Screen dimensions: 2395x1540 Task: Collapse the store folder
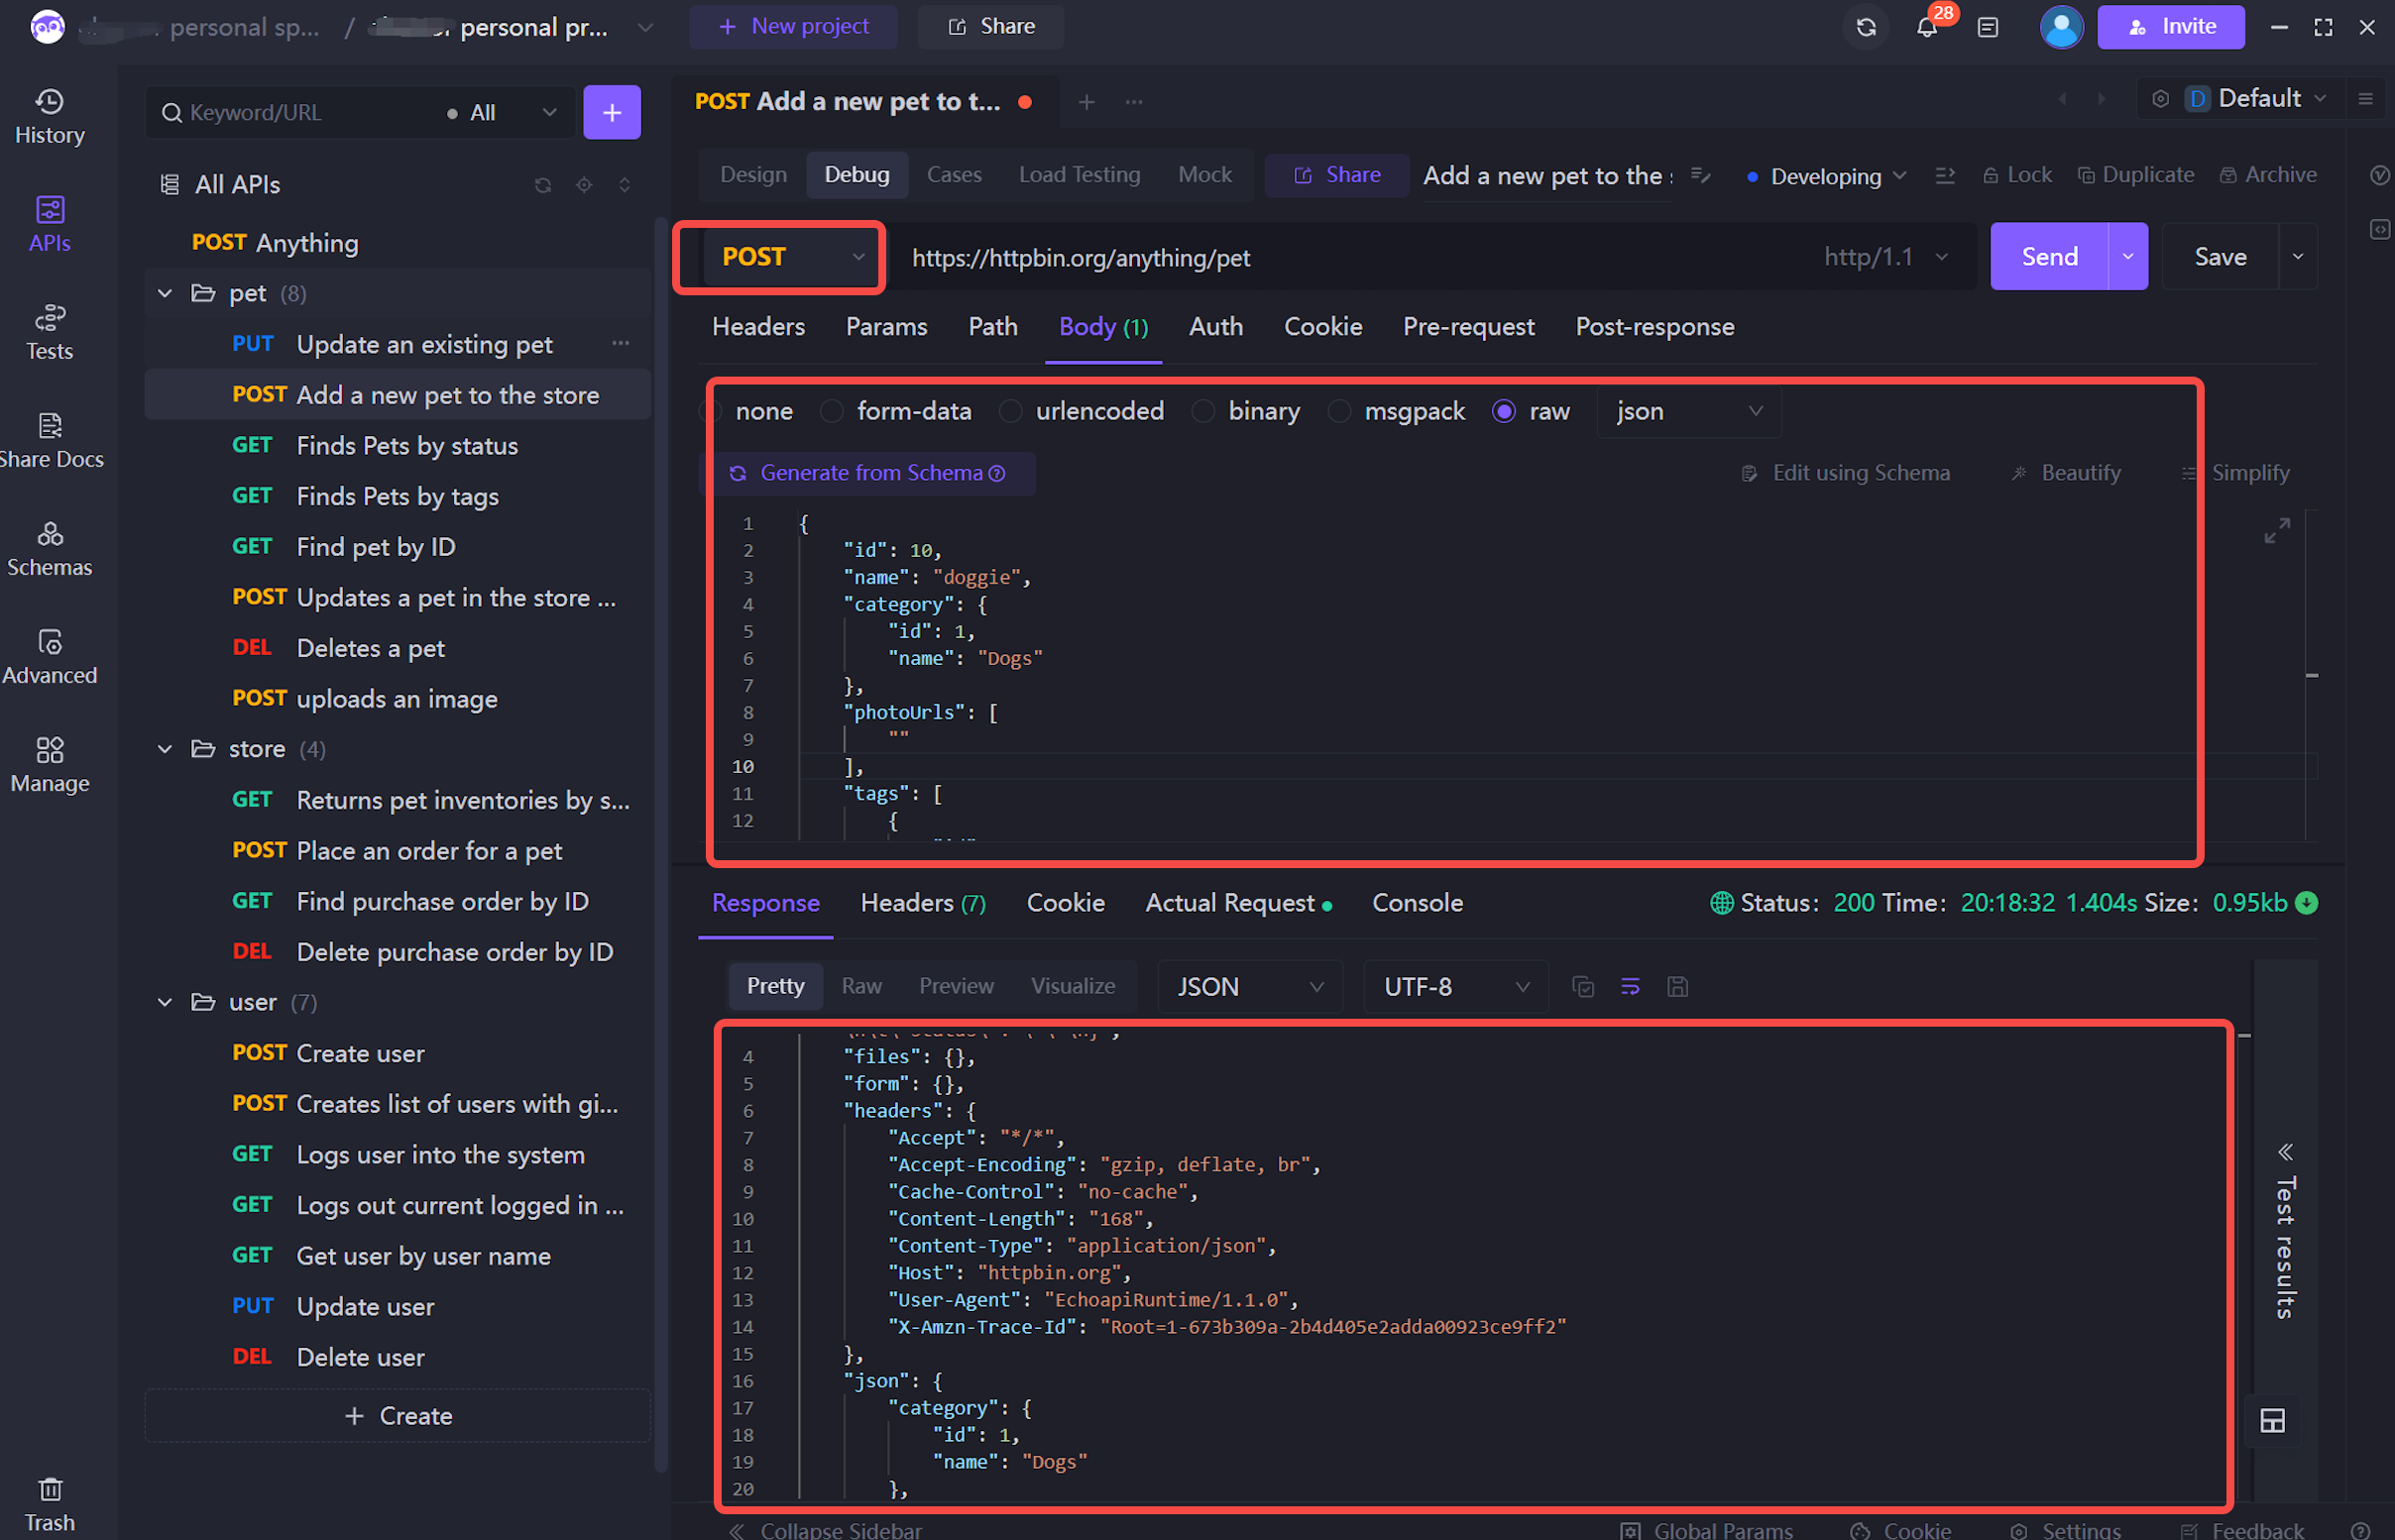pyautogui.click(x=165, y=749)
